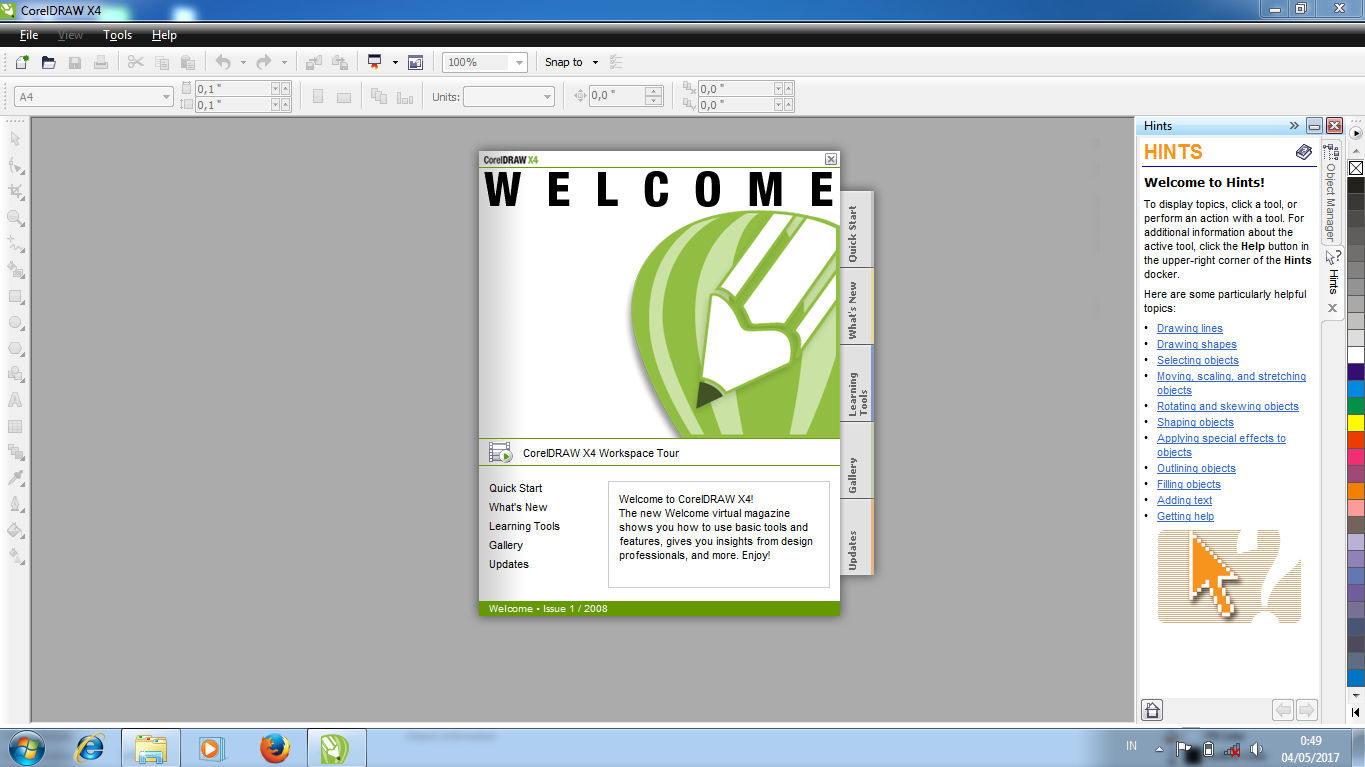Viewport: 1365px width, 767px height.
Task: Open the color palette flyout arrow at top
Action: (x=1356, y=132)
